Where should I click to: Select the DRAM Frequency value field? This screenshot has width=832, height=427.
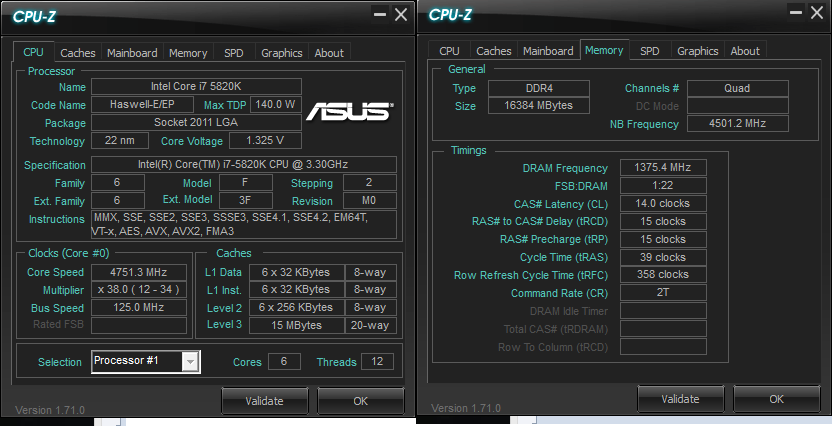click(663, 167)
